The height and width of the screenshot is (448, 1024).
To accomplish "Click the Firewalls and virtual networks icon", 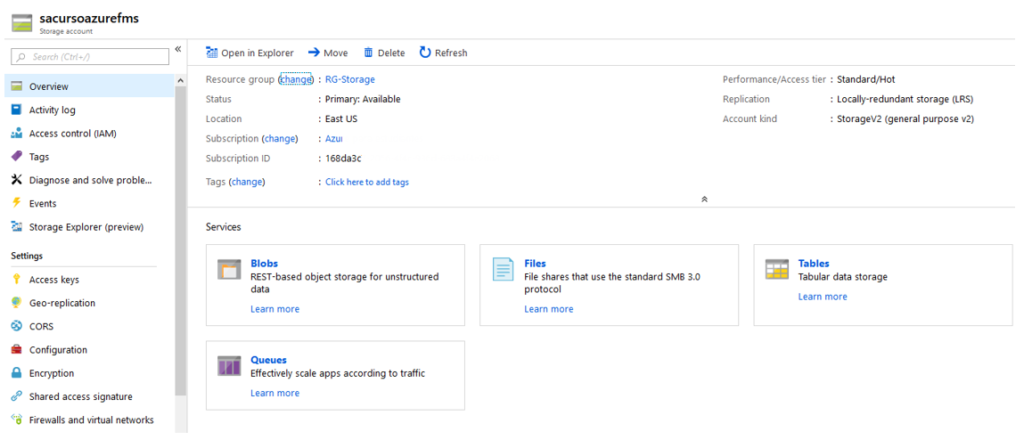I will pos(17,420).
